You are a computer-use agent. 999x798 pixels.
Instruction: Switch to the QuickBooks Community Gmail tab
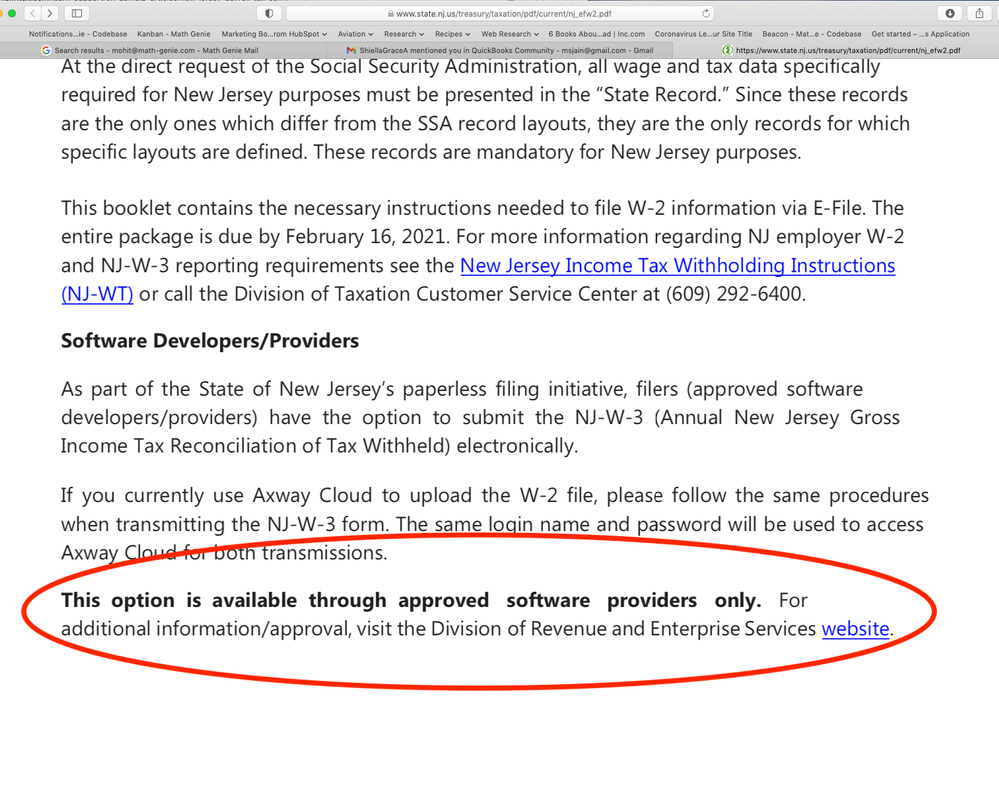500,50
